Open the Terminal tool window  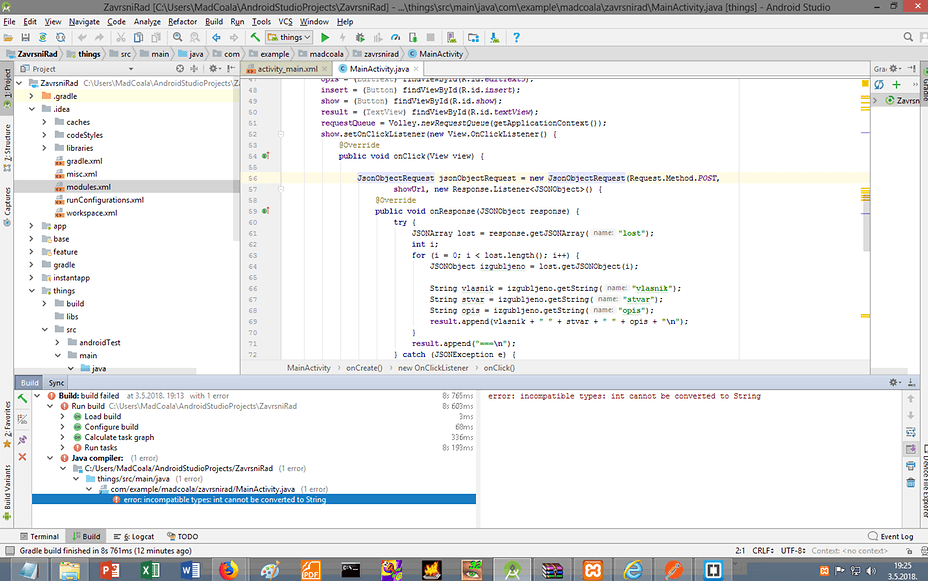40,537
